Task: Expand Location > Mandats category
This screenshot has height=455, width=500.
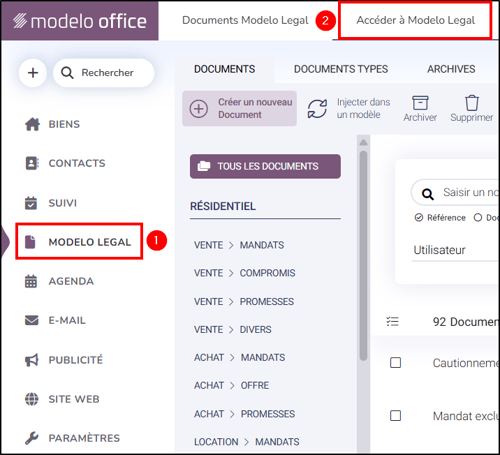Action: [x=247, y=442]
